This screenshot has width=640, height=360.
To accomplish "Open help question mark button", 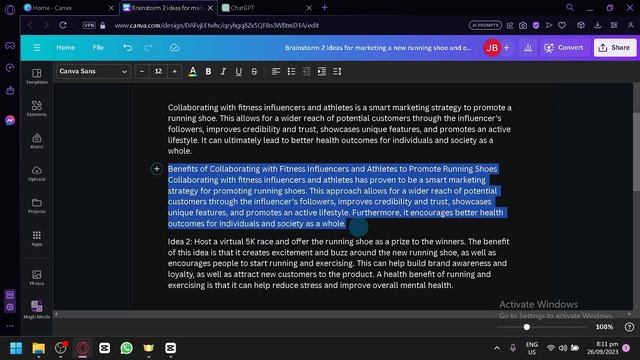I will click(629, 327).
